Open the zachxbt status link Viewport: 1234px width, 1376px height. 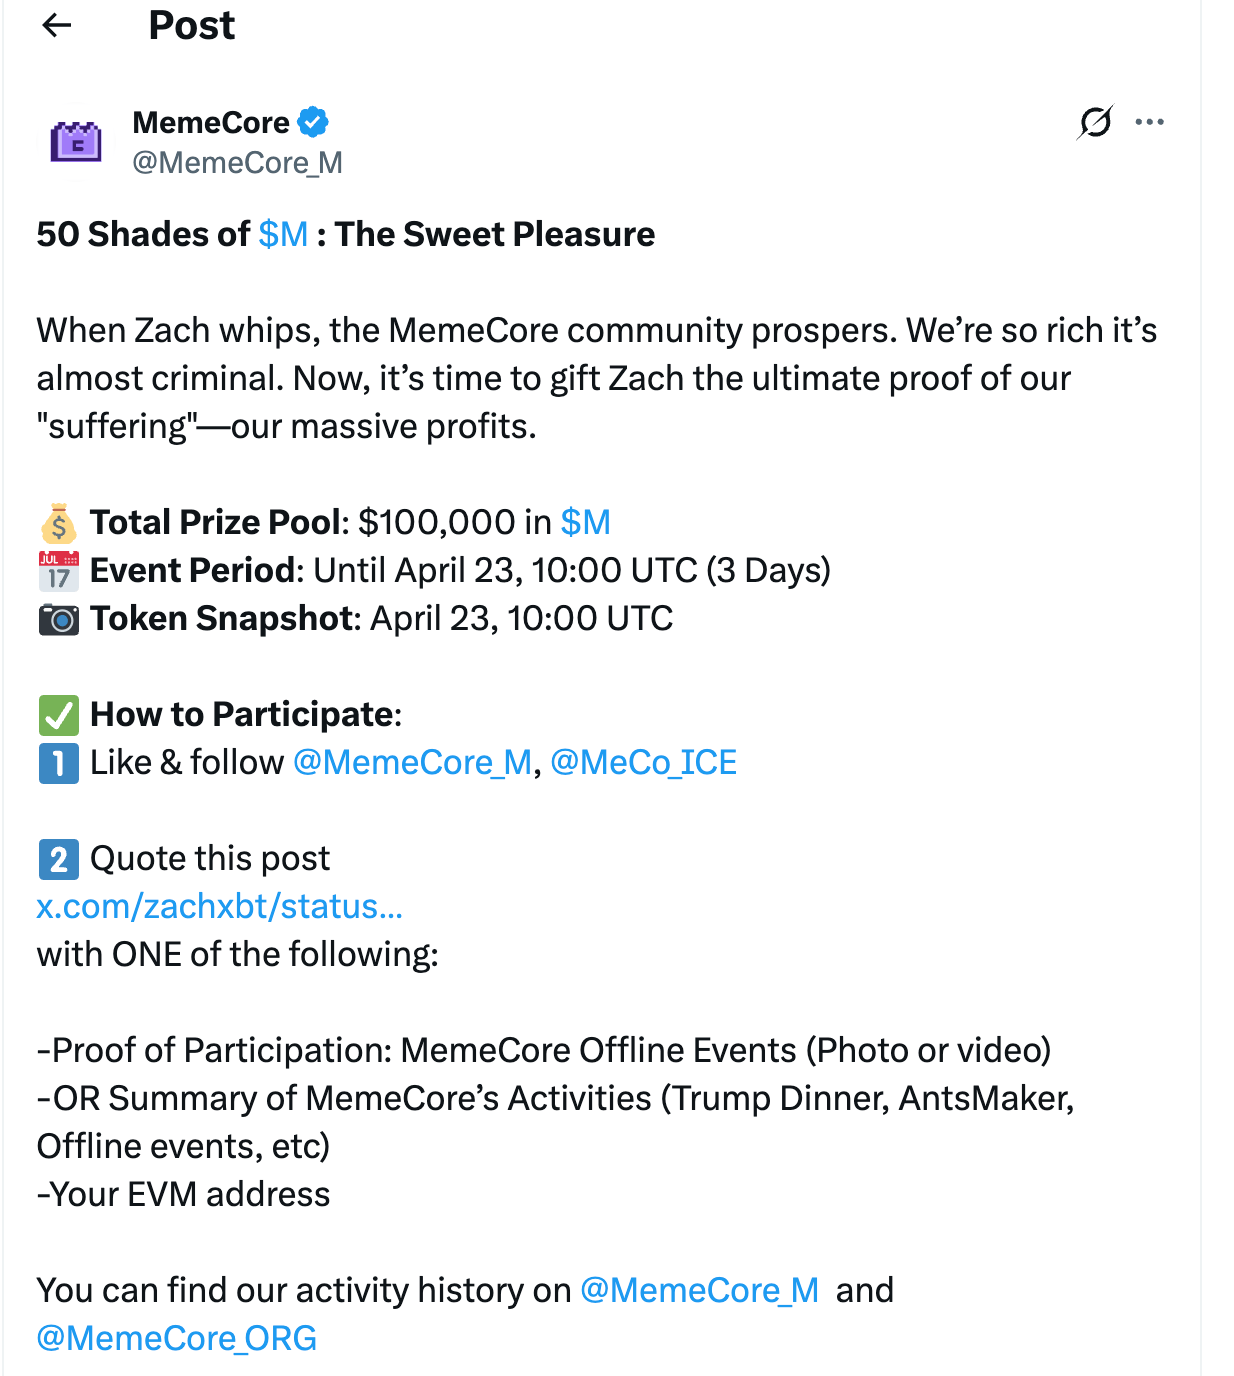(219, 906)
